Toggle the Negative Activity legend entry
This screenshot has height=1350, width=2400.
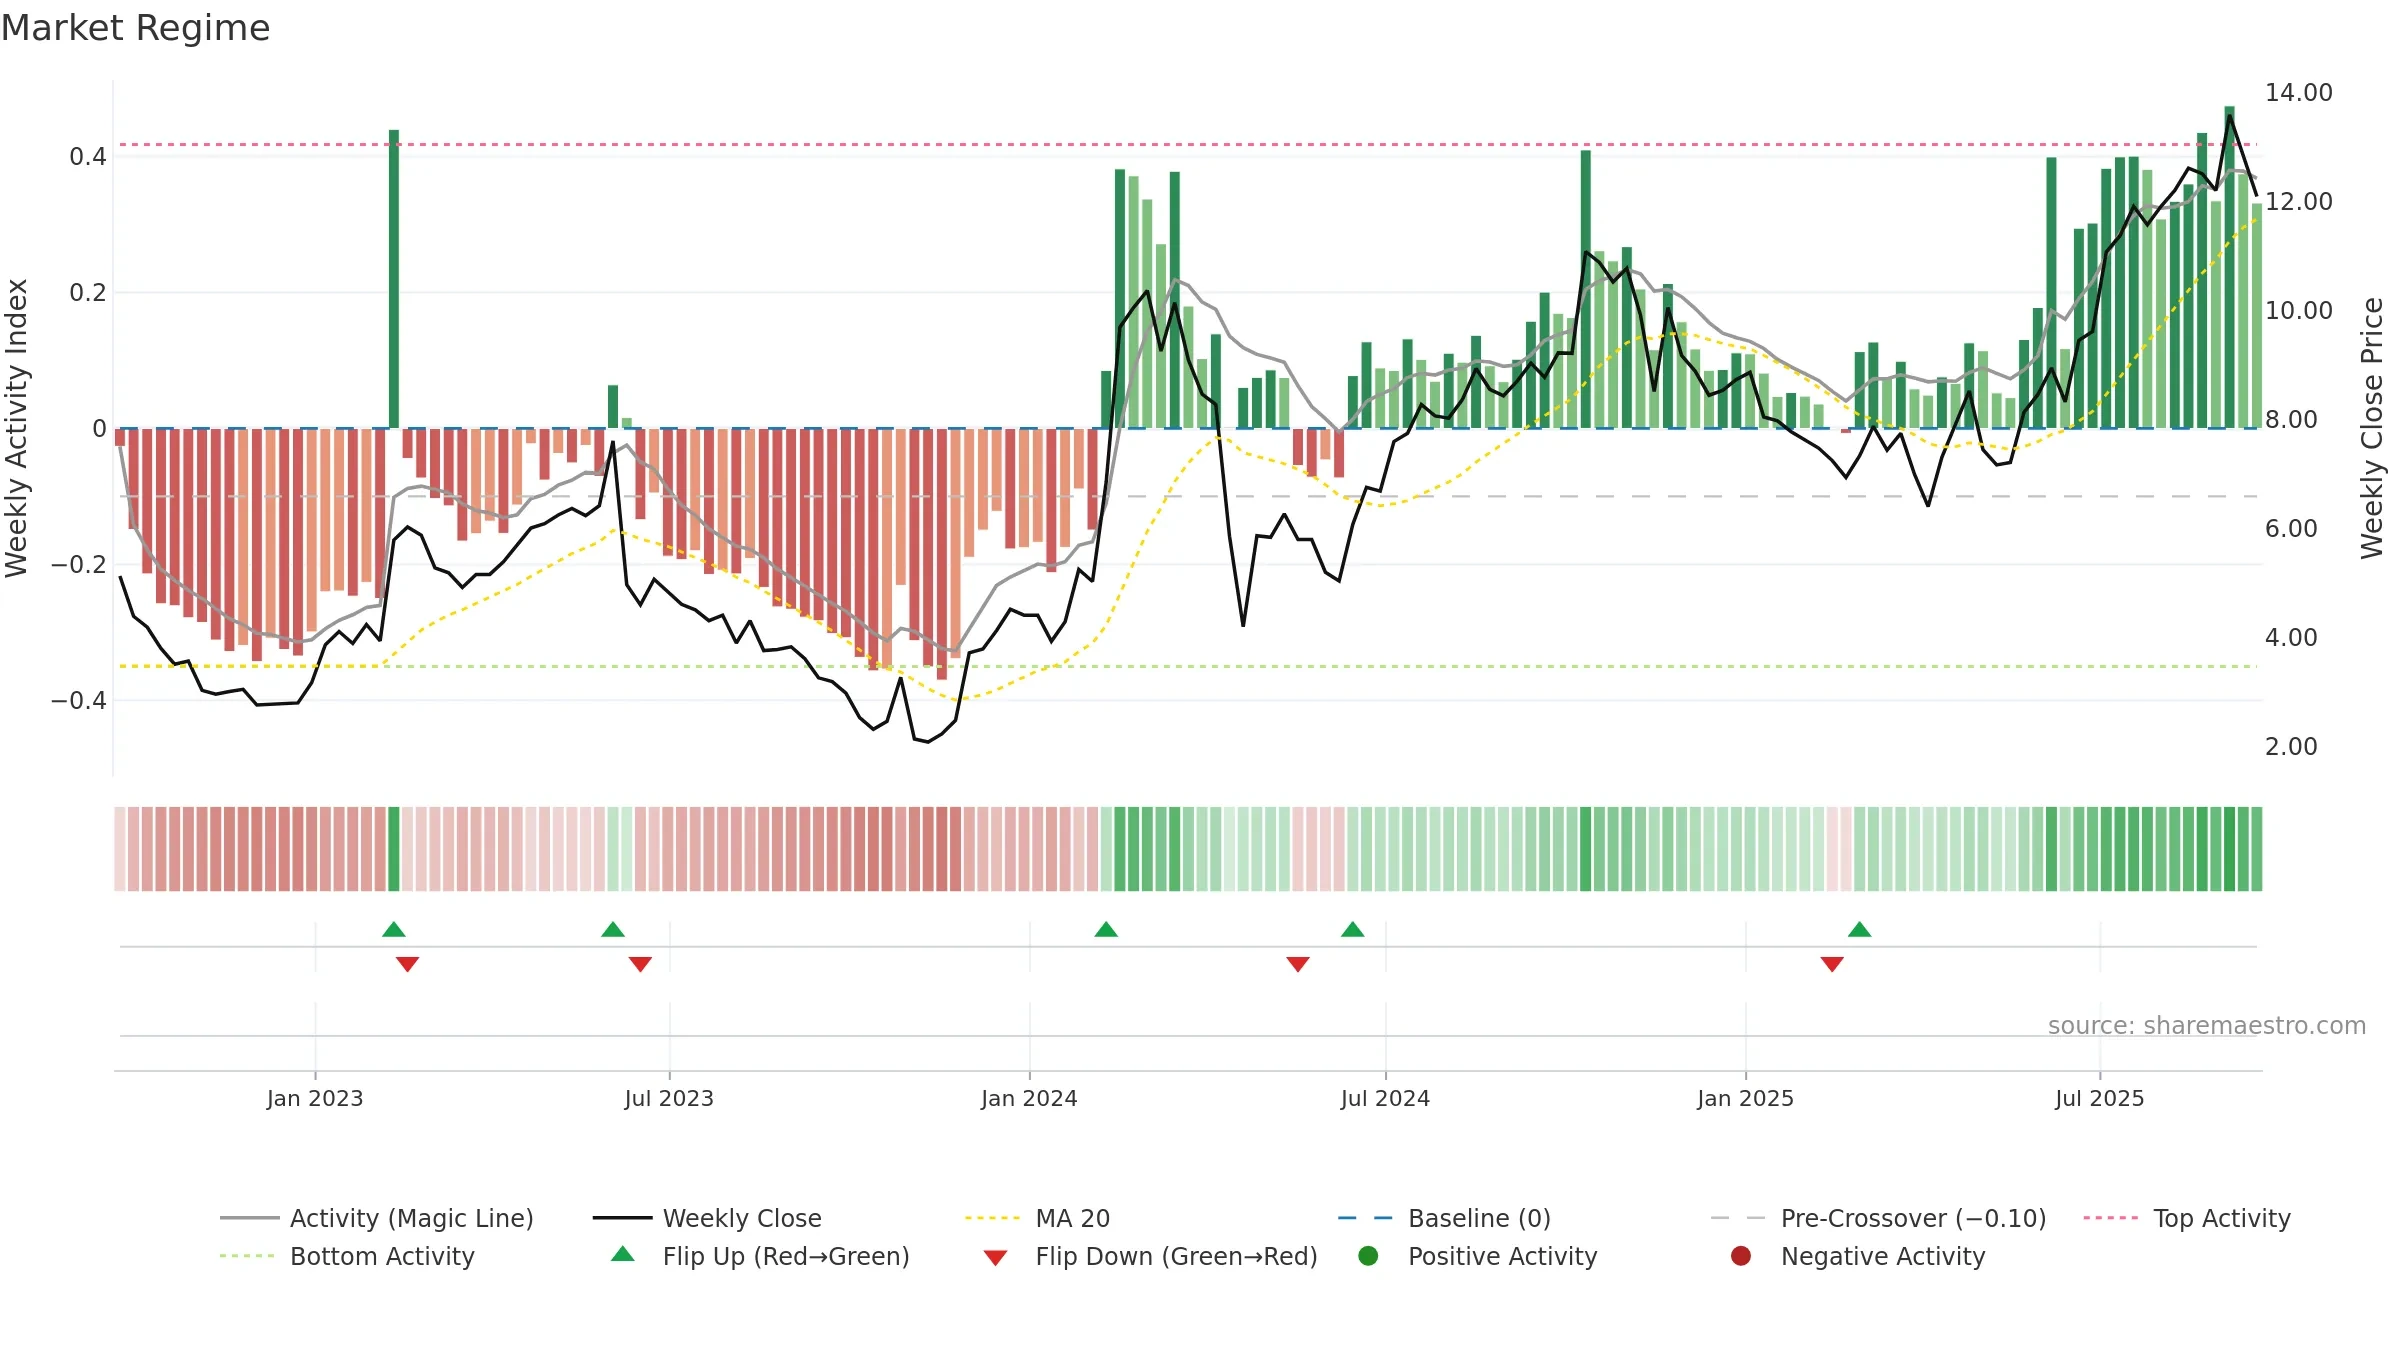tap(1857, 1256)
